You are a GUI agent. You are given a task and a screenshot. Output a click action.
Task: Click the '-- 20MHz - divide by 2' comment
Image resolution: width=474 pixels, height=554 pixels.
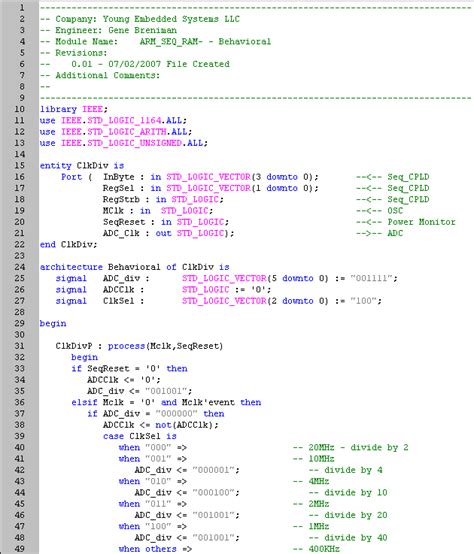(350, 448)
